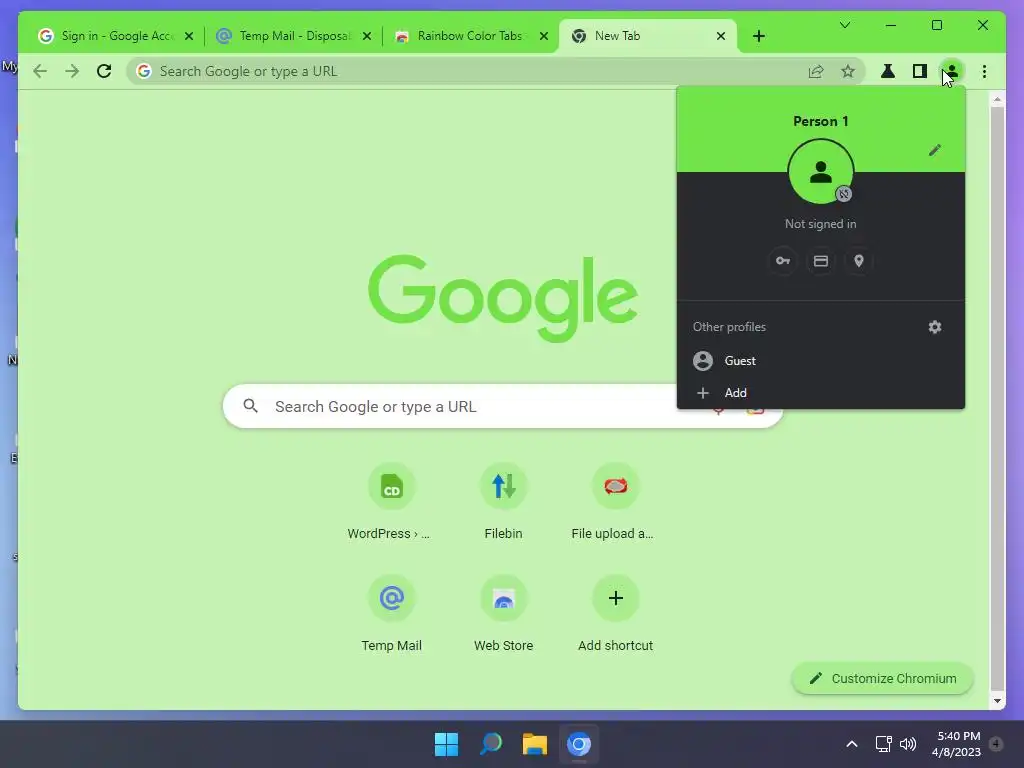Click the Add shortcut plus tile
This screenshot has width=1024, height=768.
tap(615, 614)
